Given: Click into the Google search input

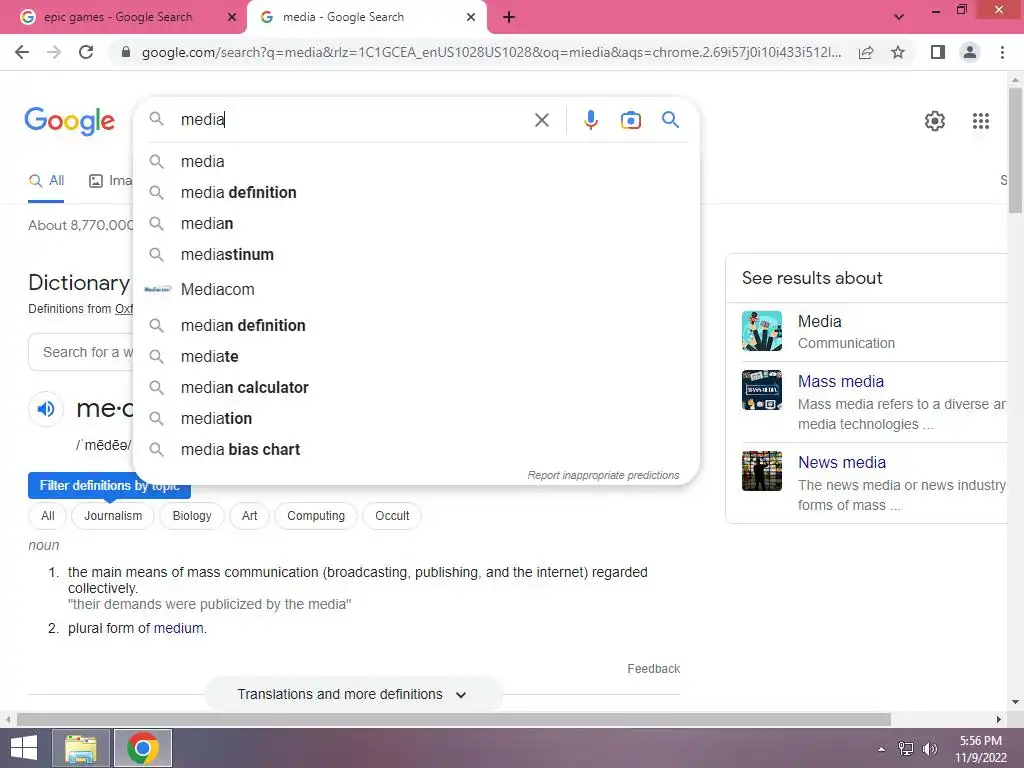Looking at the screenshot, I should pyautogui.click(x=353, y=120).
